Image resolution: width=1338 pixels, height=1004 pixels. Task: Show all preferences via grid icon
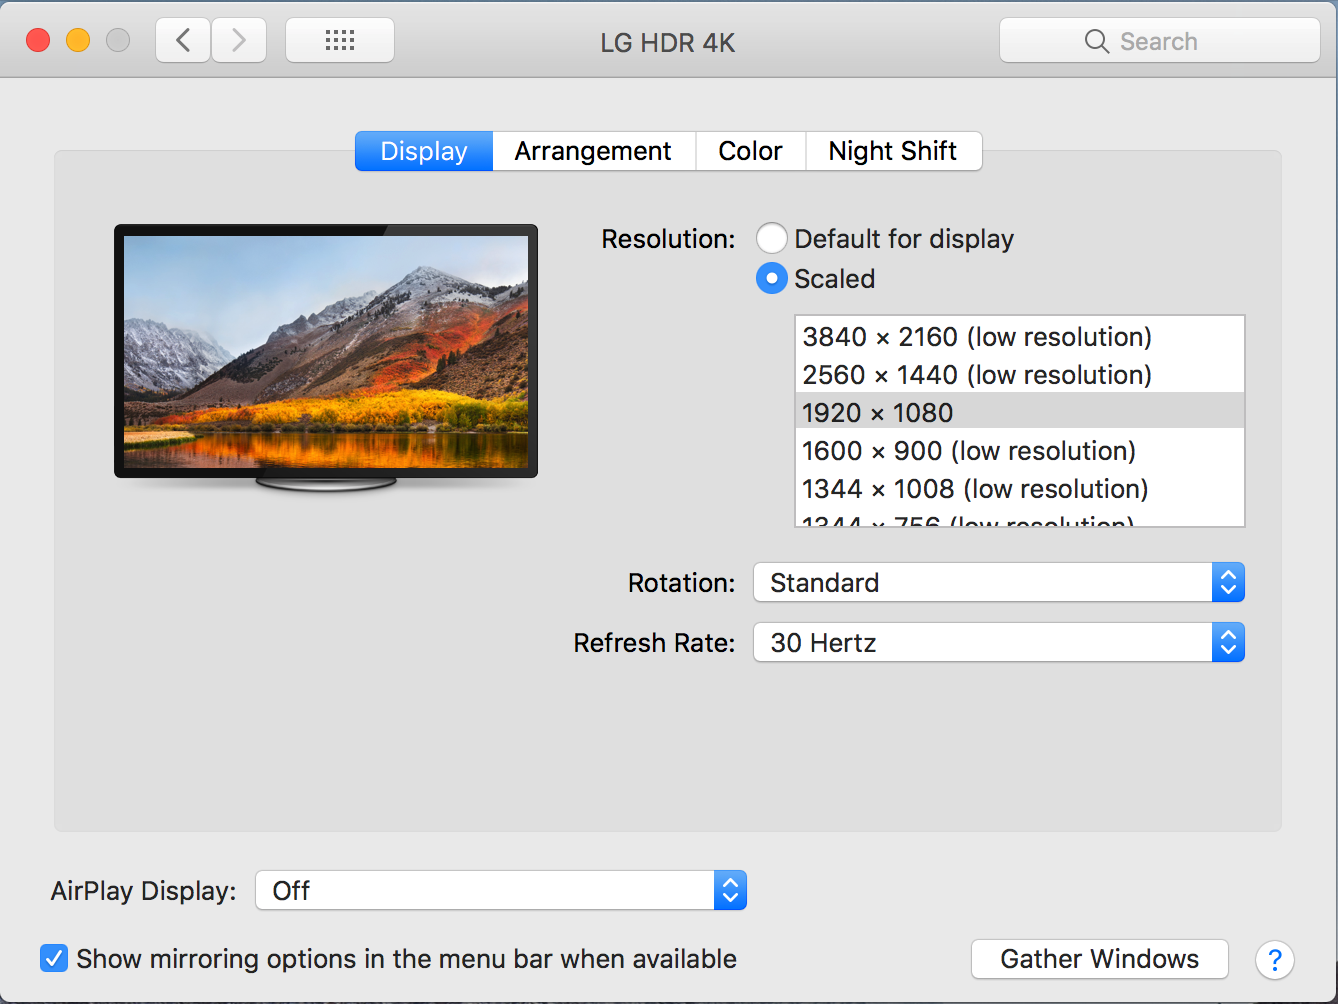tap(340, 41)
